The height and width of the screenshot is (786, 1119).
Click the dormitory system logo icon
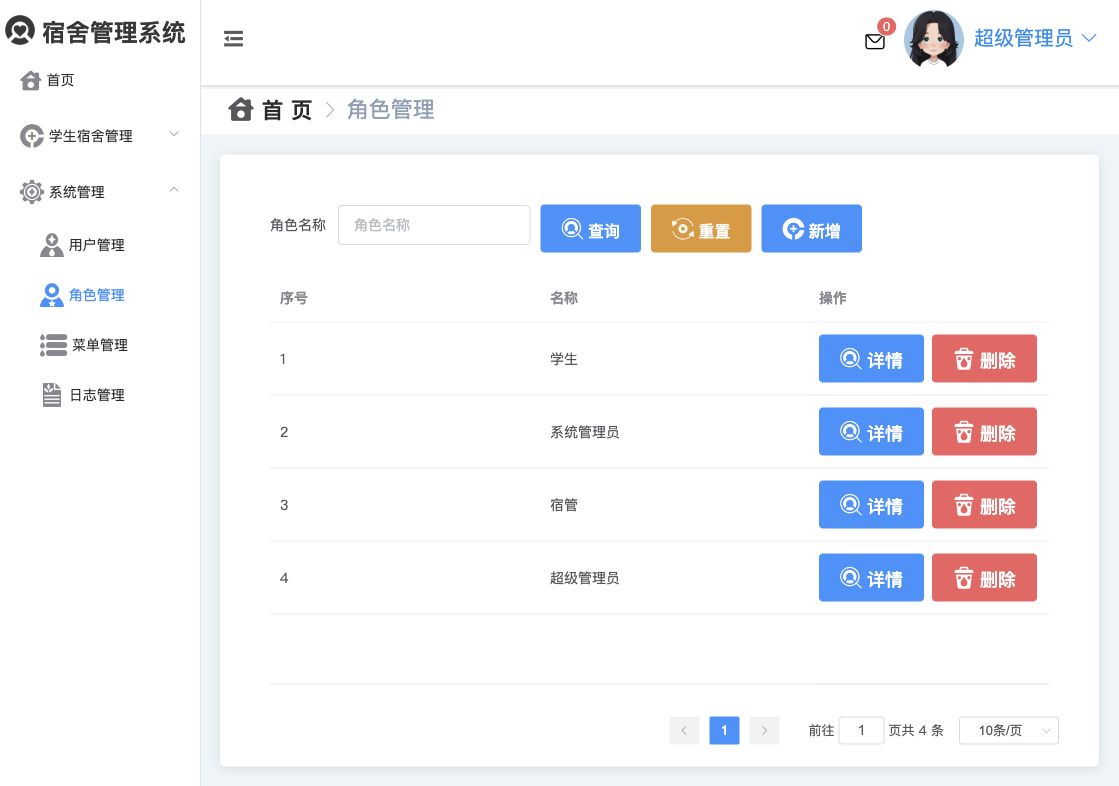[20, 30]
